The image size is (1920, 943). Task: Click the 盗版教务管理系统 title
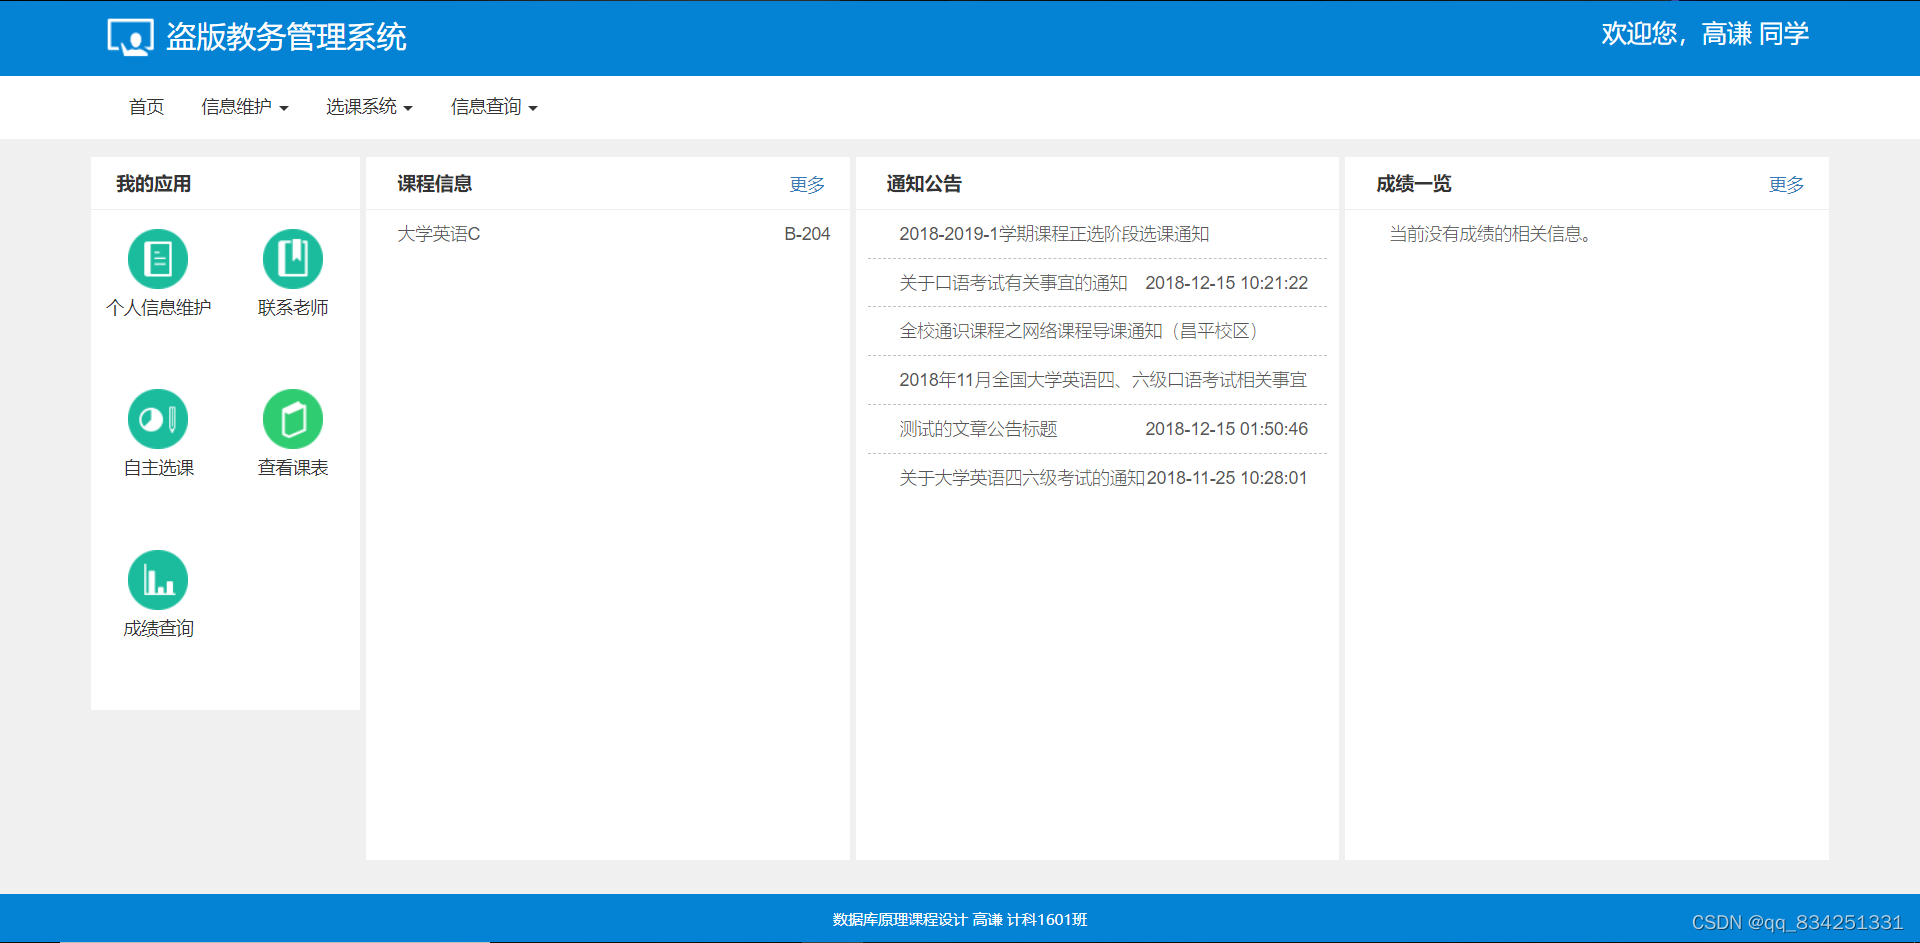286,37
